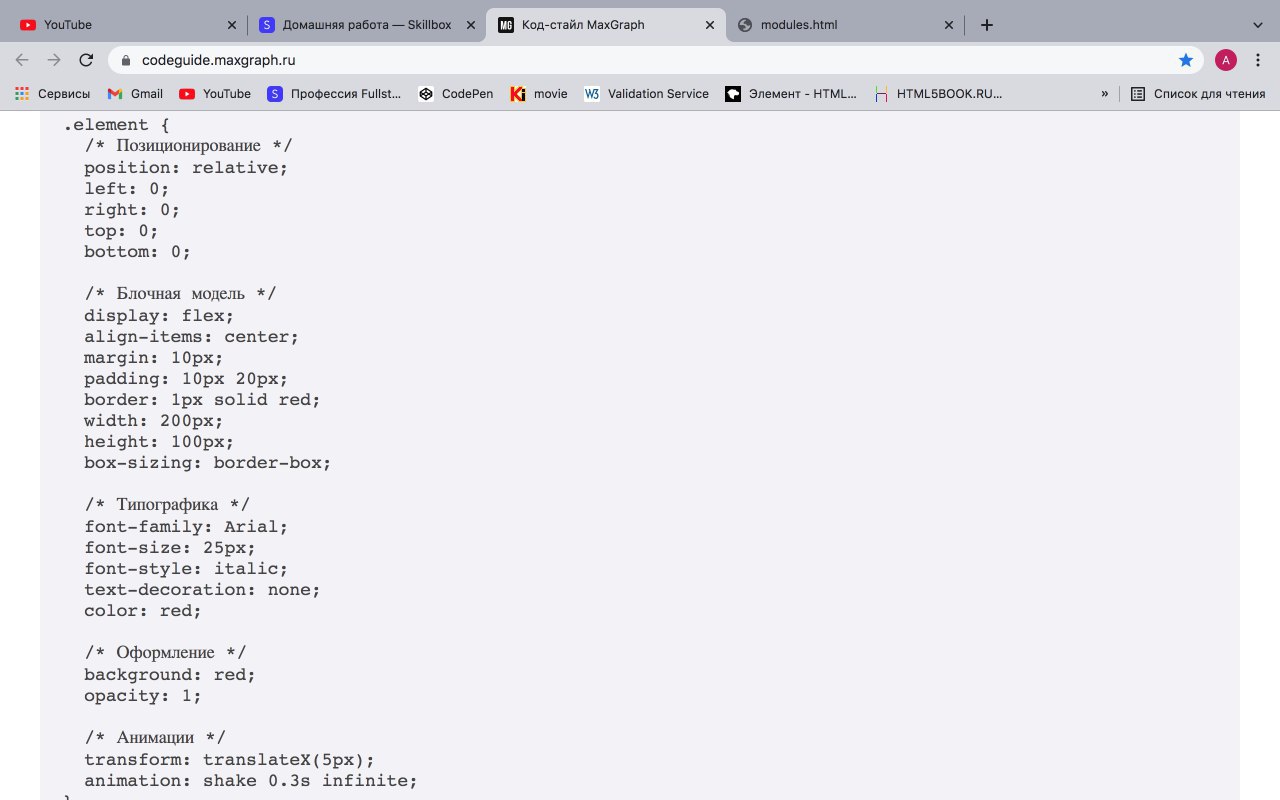Bookmark this page with the star icon
The image size is (1280, 800).
pos(1186,60)
